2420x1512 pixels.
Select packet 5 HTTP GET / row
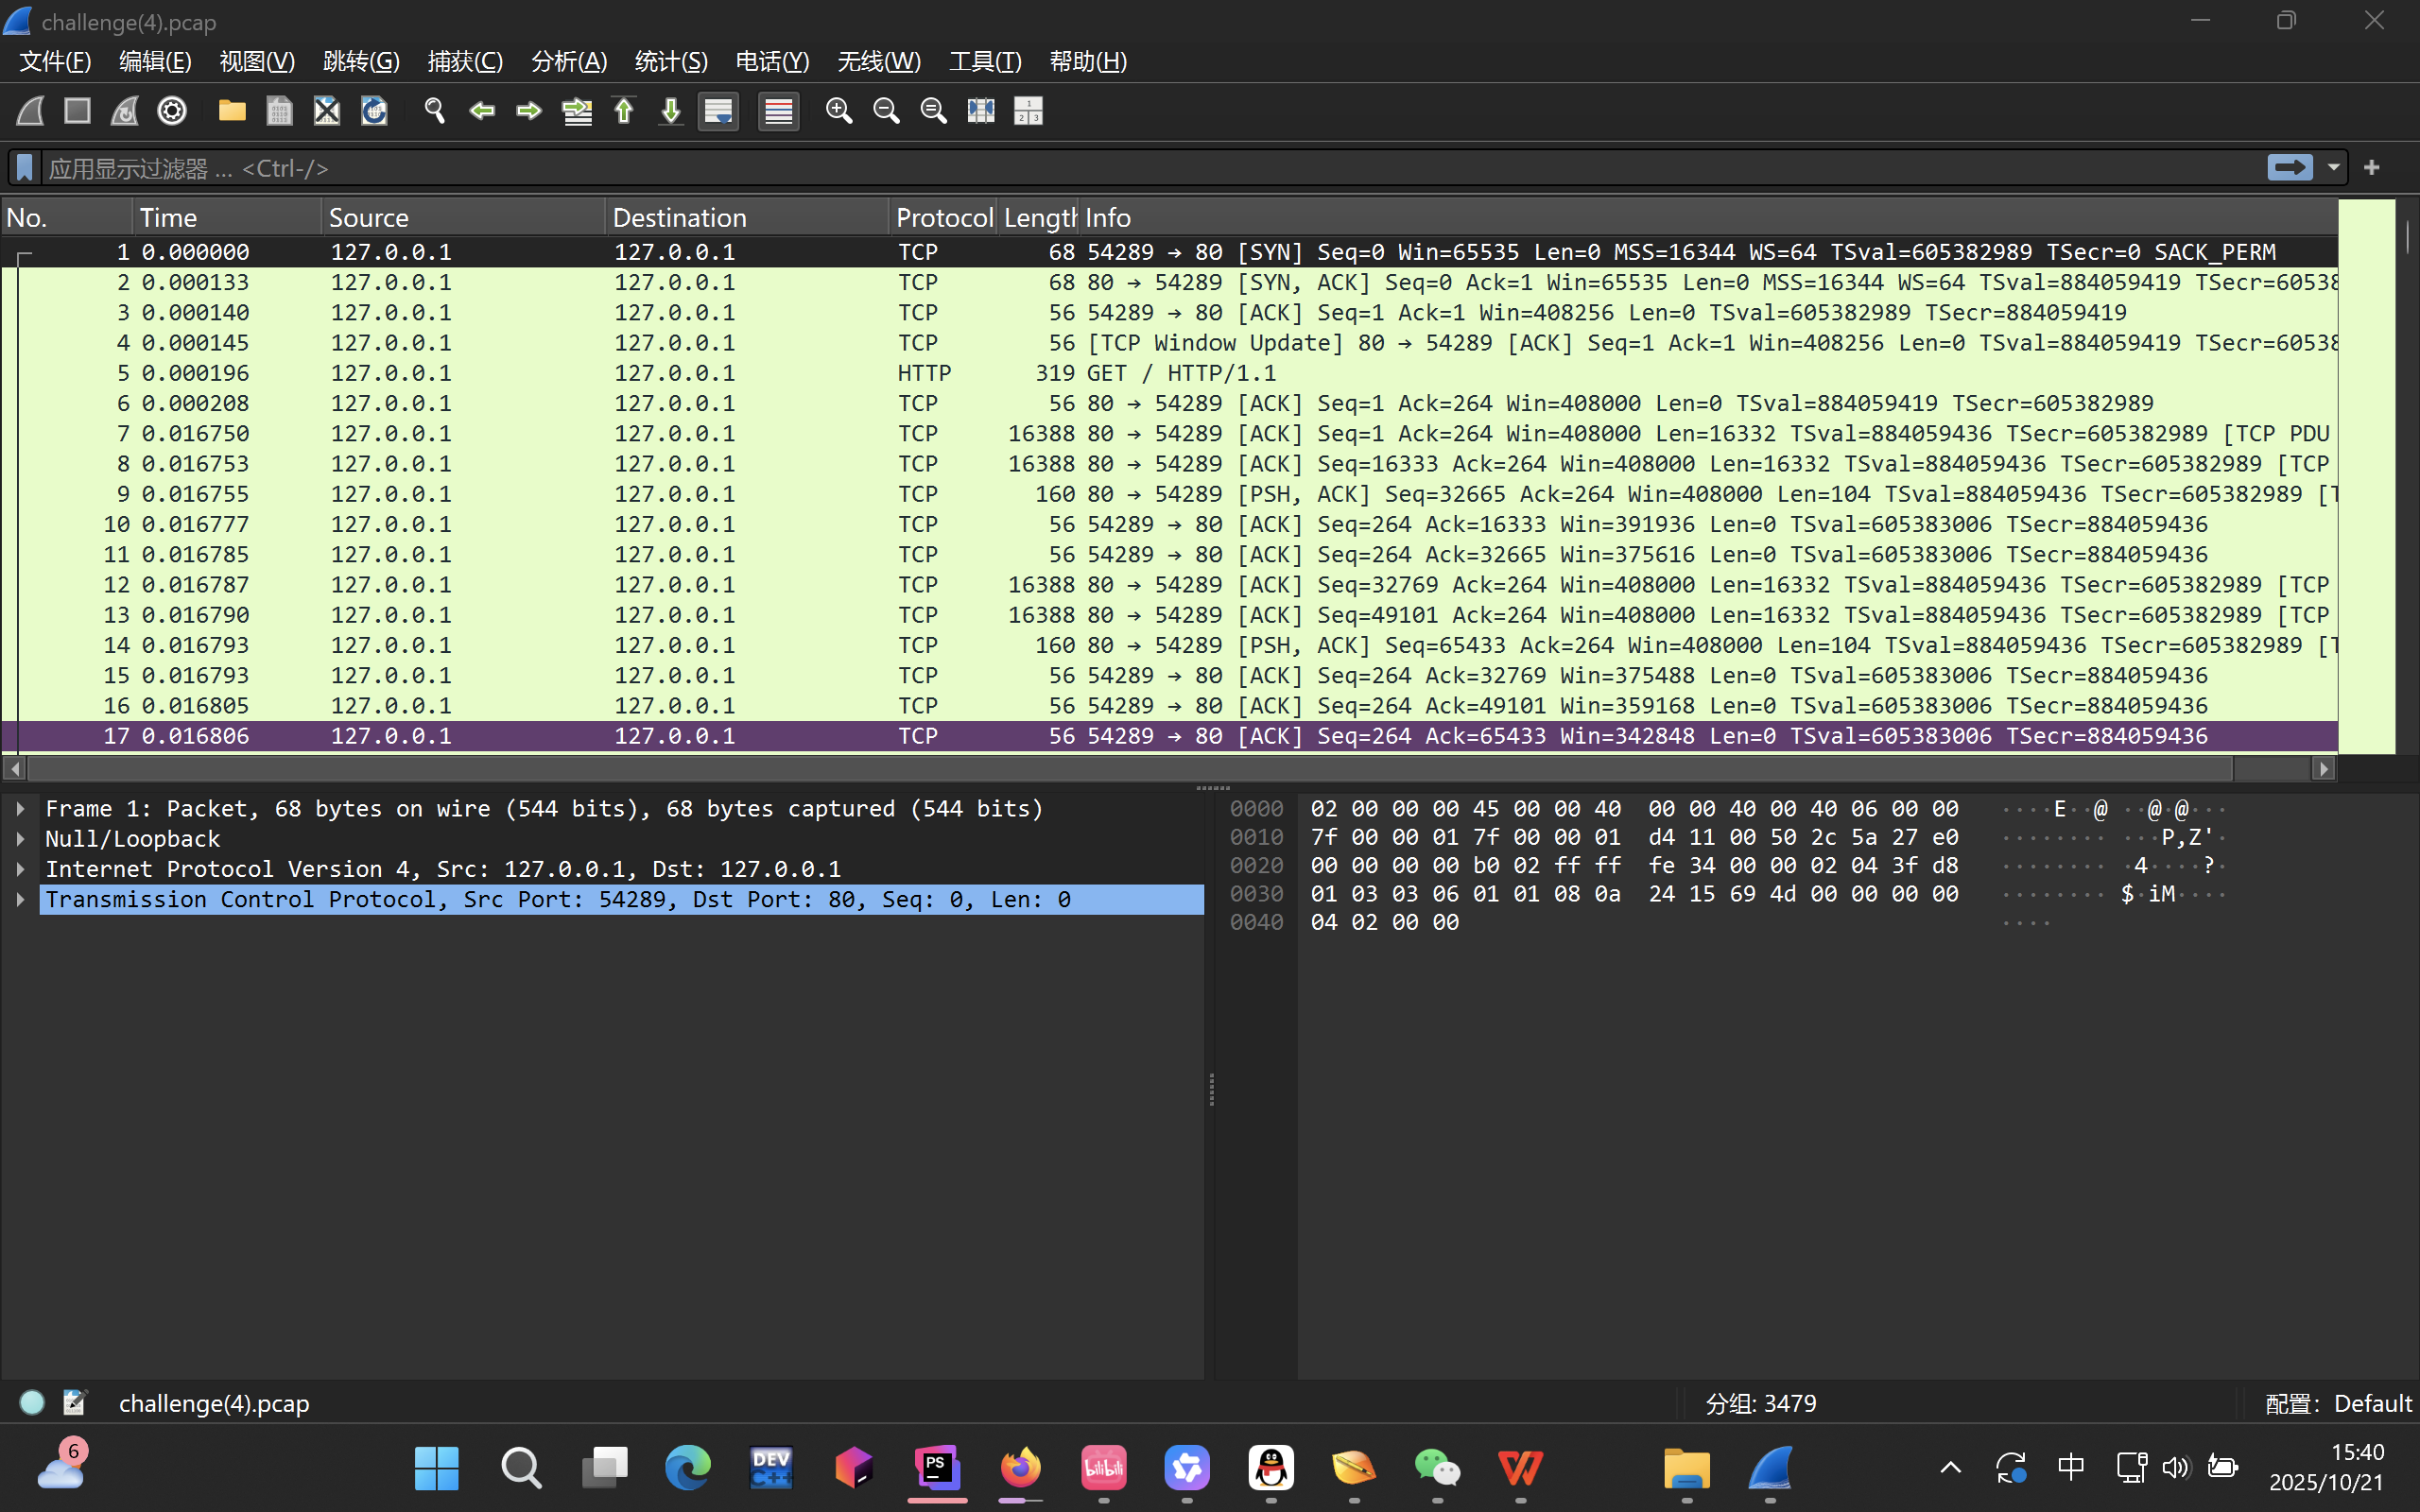coord(1170,373)
